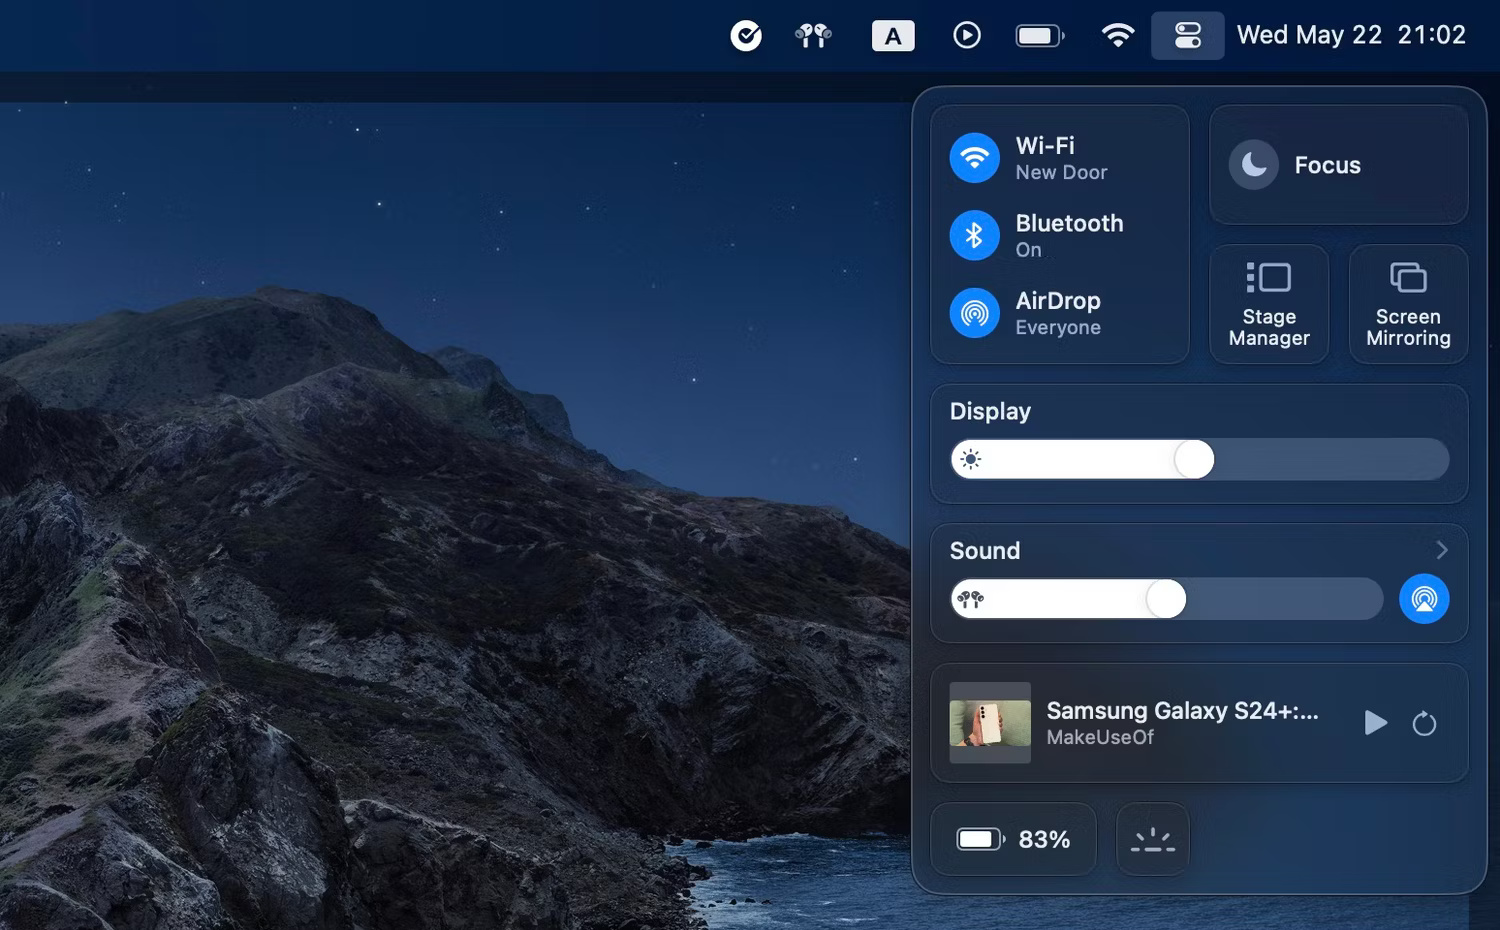Image resolution: width=1500 pixels, height=930 pixels.
Task: Turn off Bluetooth via its blue icon
Action: pos(974,235)
